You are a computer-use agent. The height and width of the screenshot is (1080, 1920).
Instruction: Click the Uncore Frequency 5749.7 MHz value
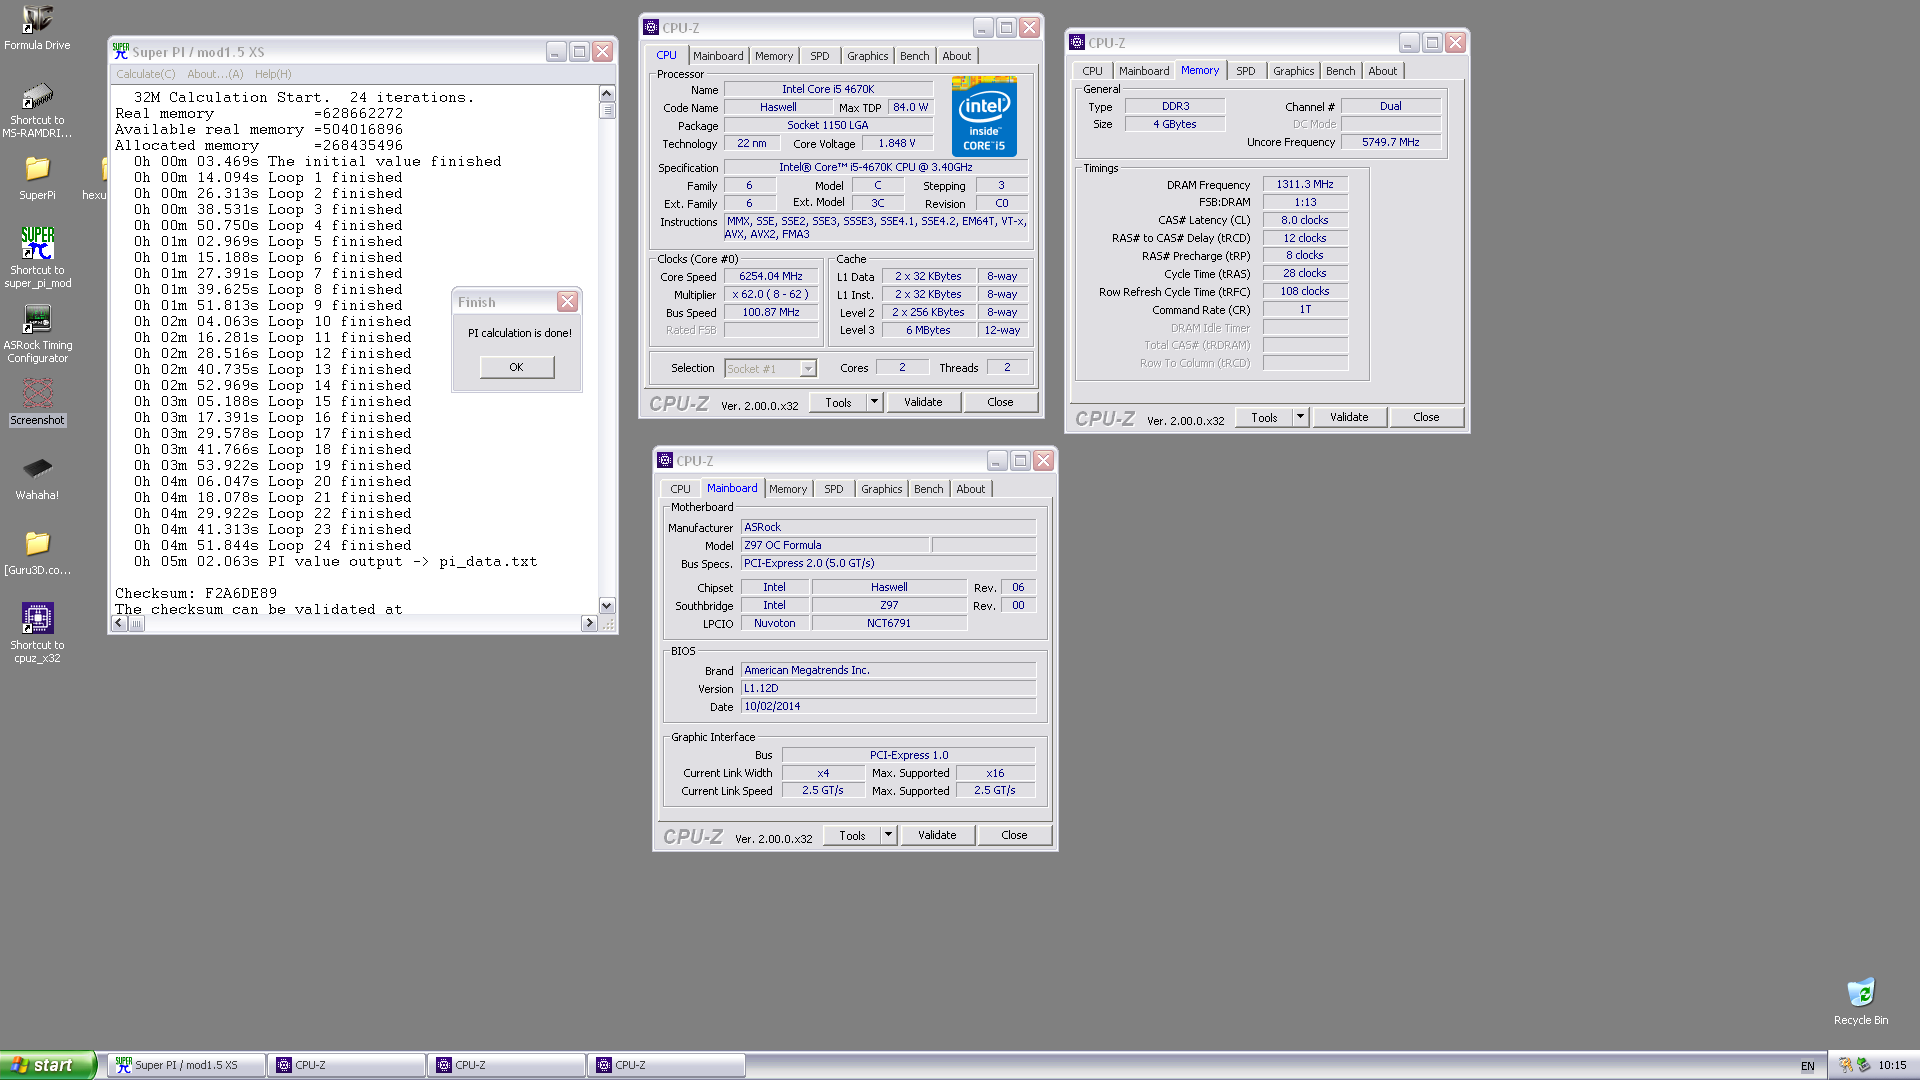pos(1390,142)
